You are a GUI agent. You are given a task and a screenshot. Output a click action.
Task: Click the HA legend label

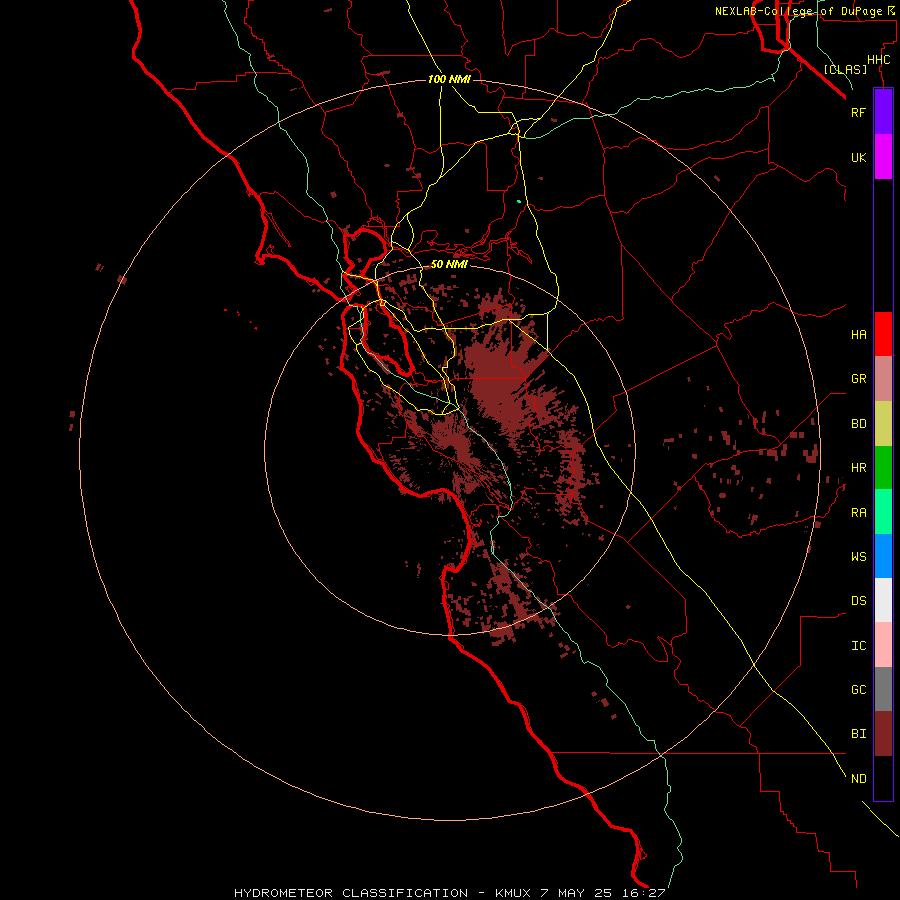(x=858, y=334)
